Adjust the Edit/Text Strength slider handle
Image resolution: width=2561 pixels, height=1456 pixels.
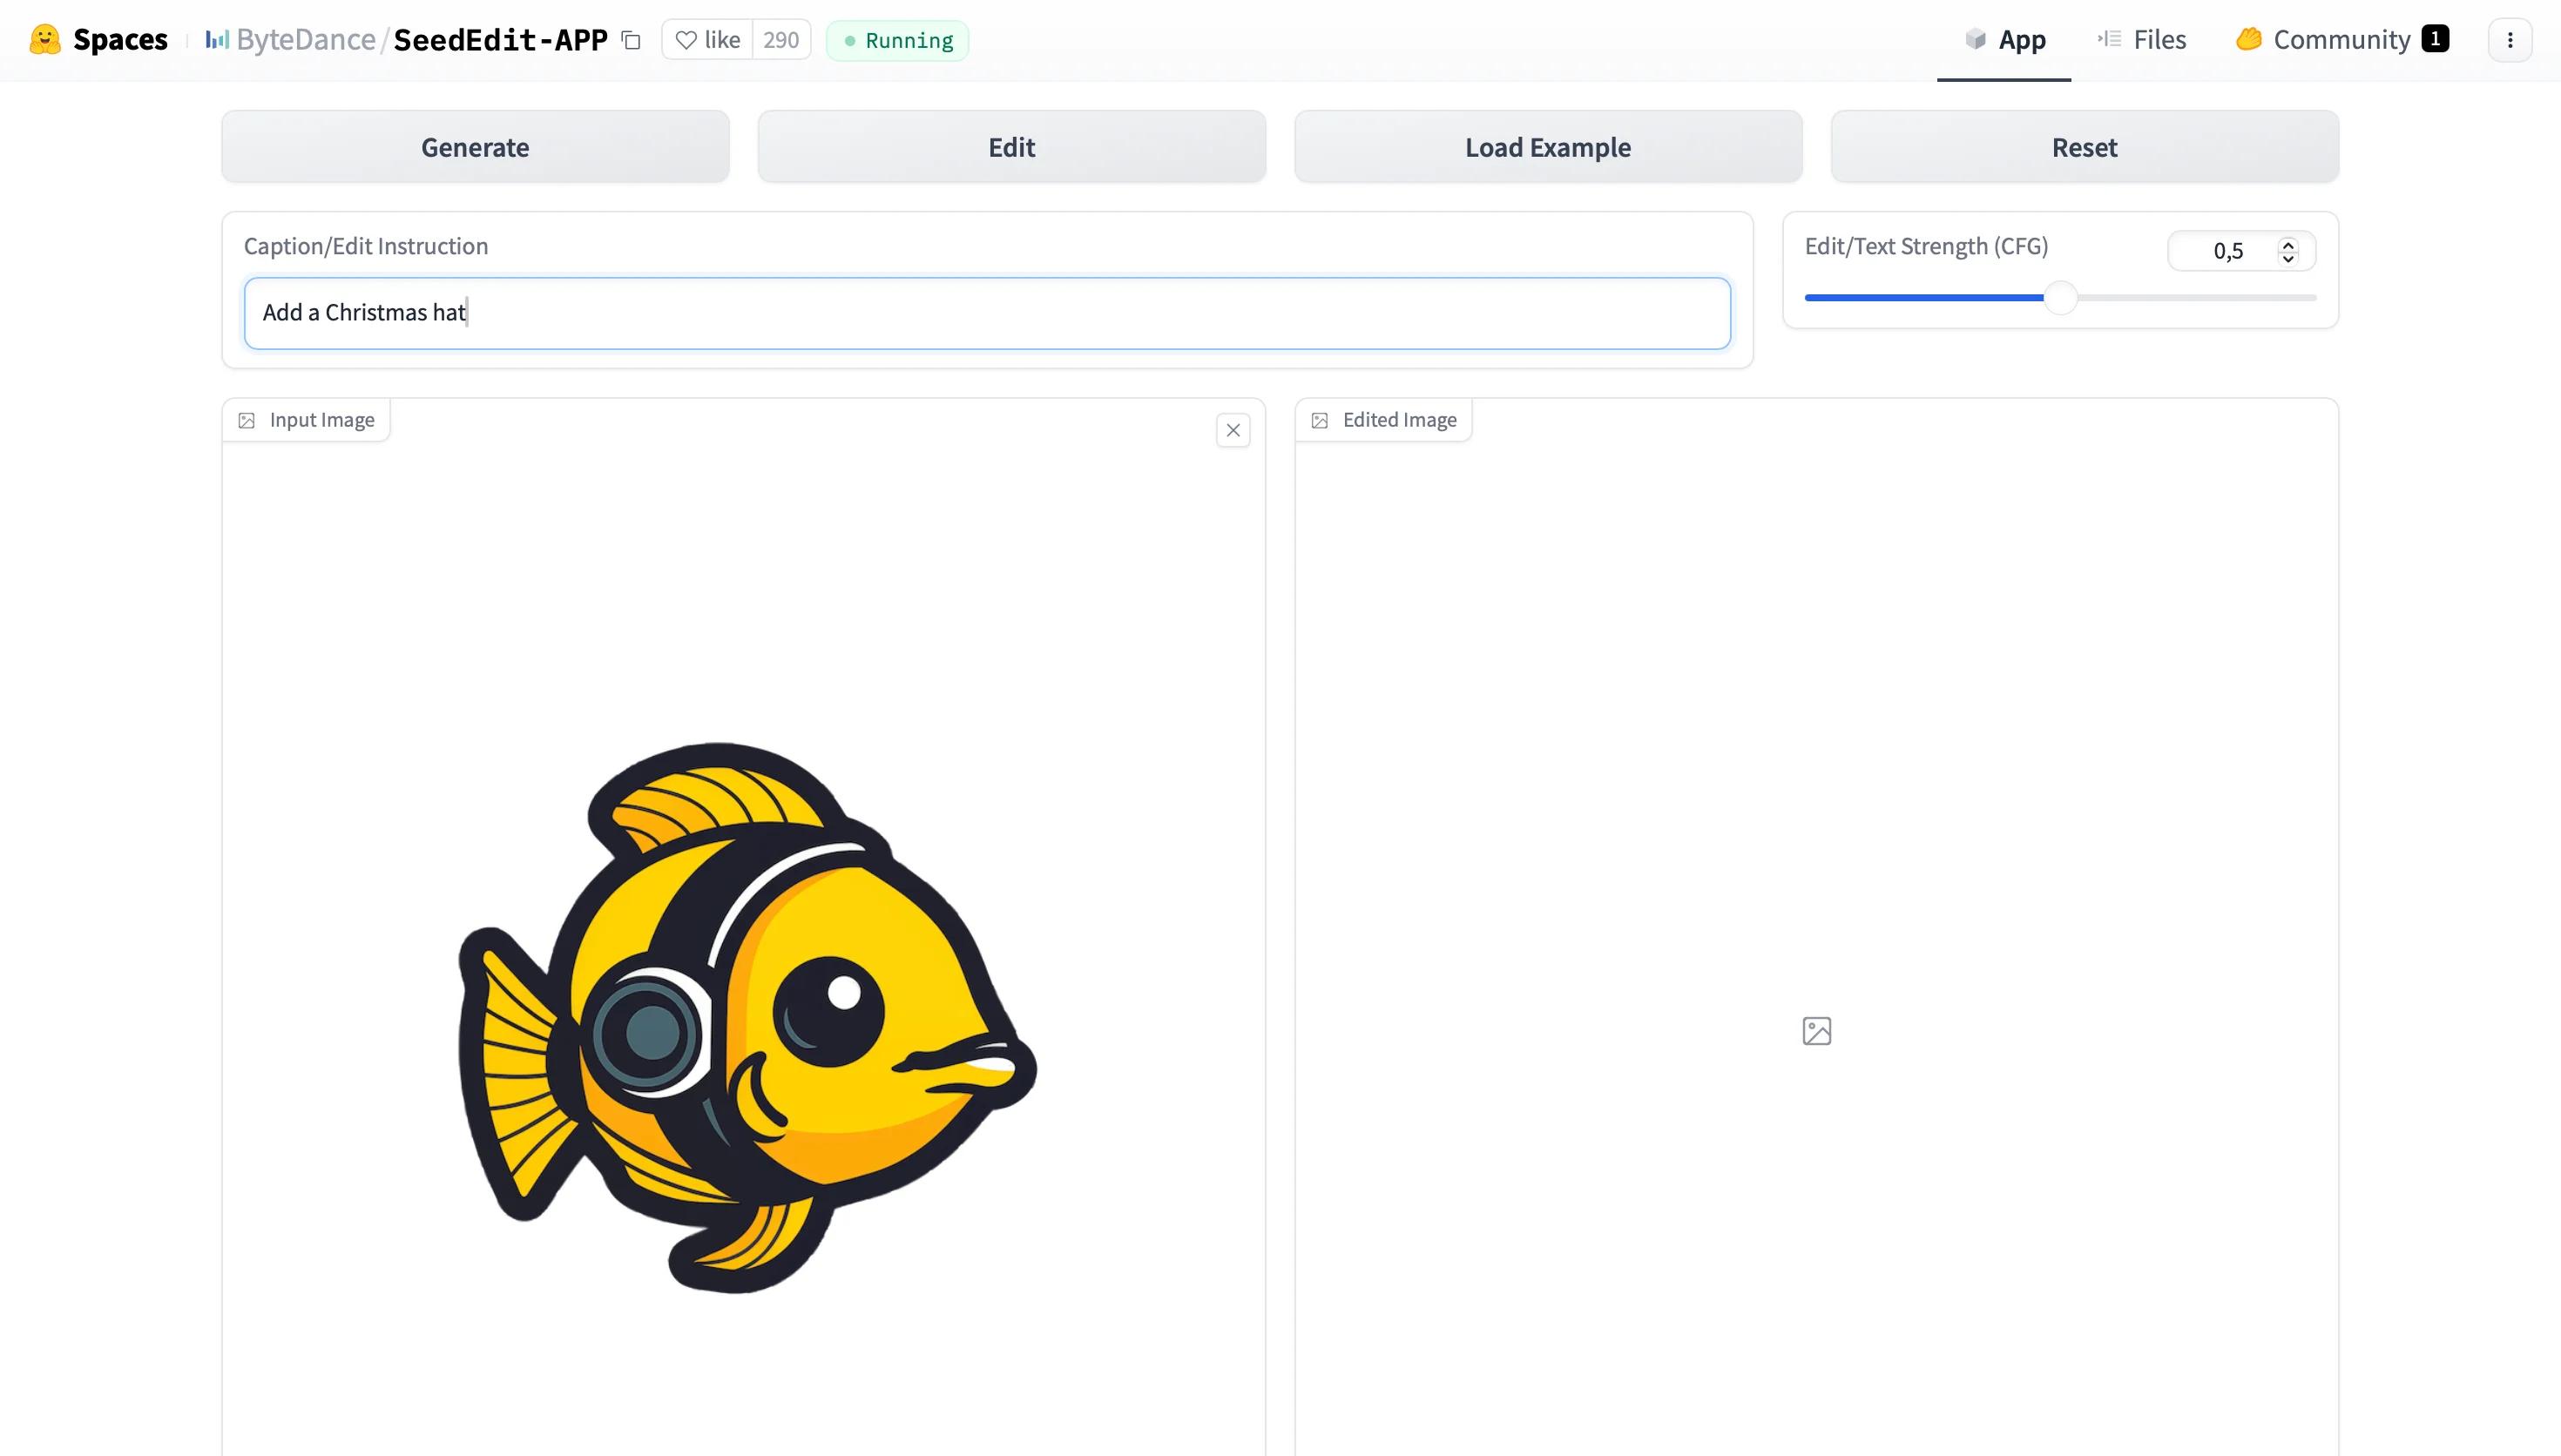2060,298
